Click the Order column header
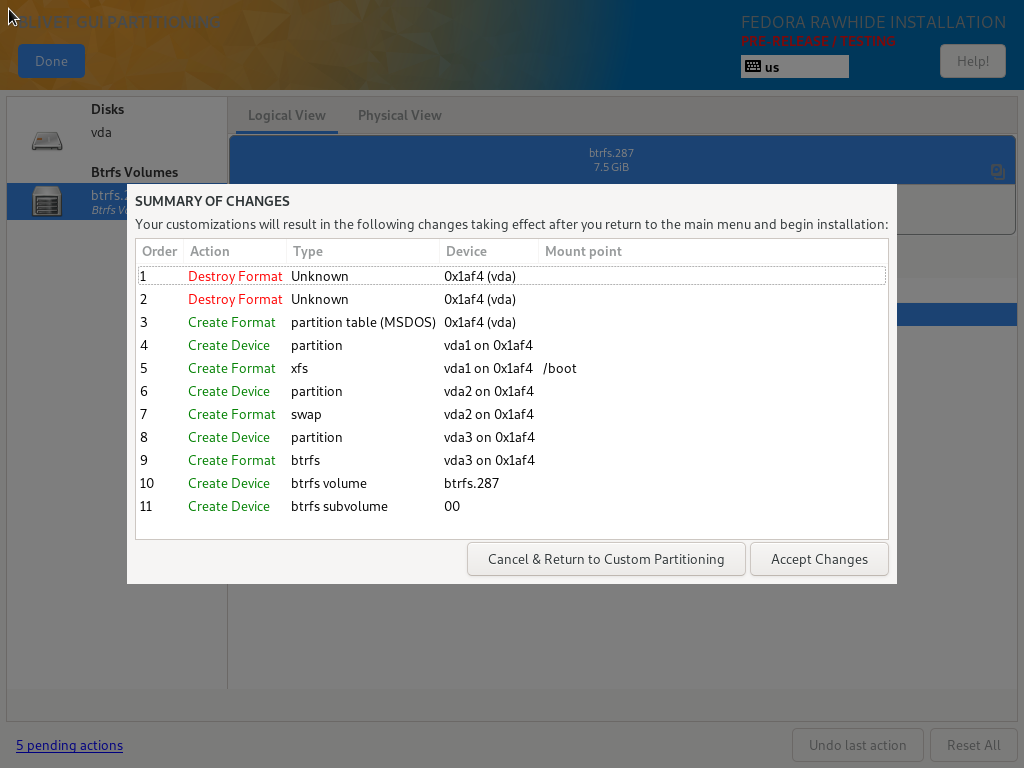 click(159, 251)
